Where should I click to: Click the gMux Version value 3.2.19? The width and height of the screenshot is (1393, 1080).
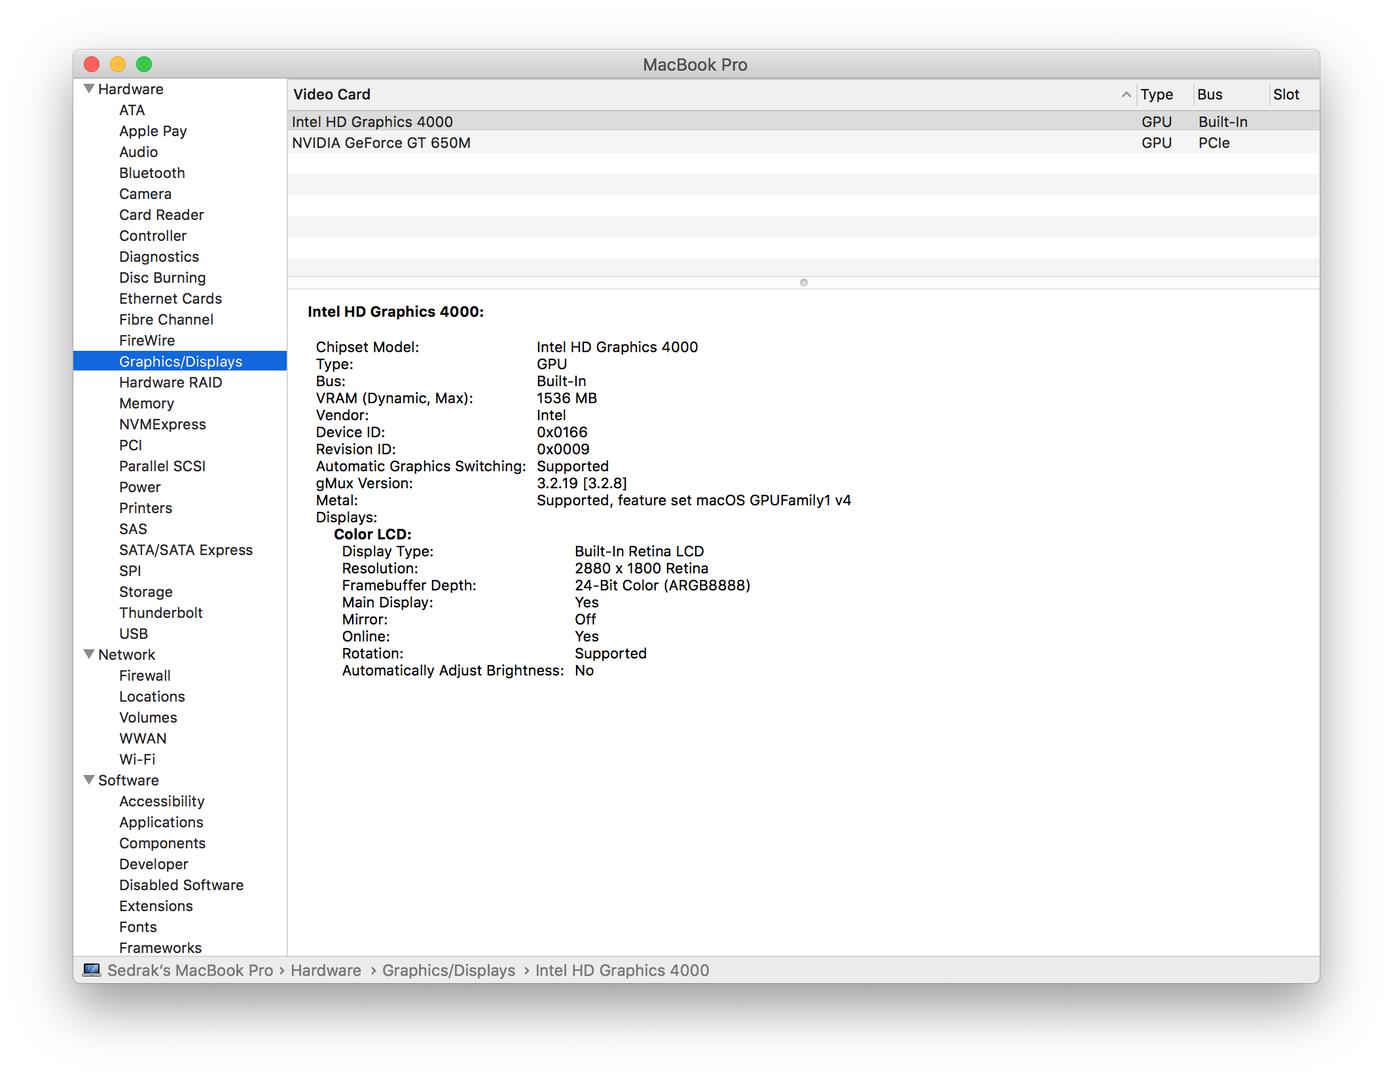pyautogui.click(x=582, y=484)
